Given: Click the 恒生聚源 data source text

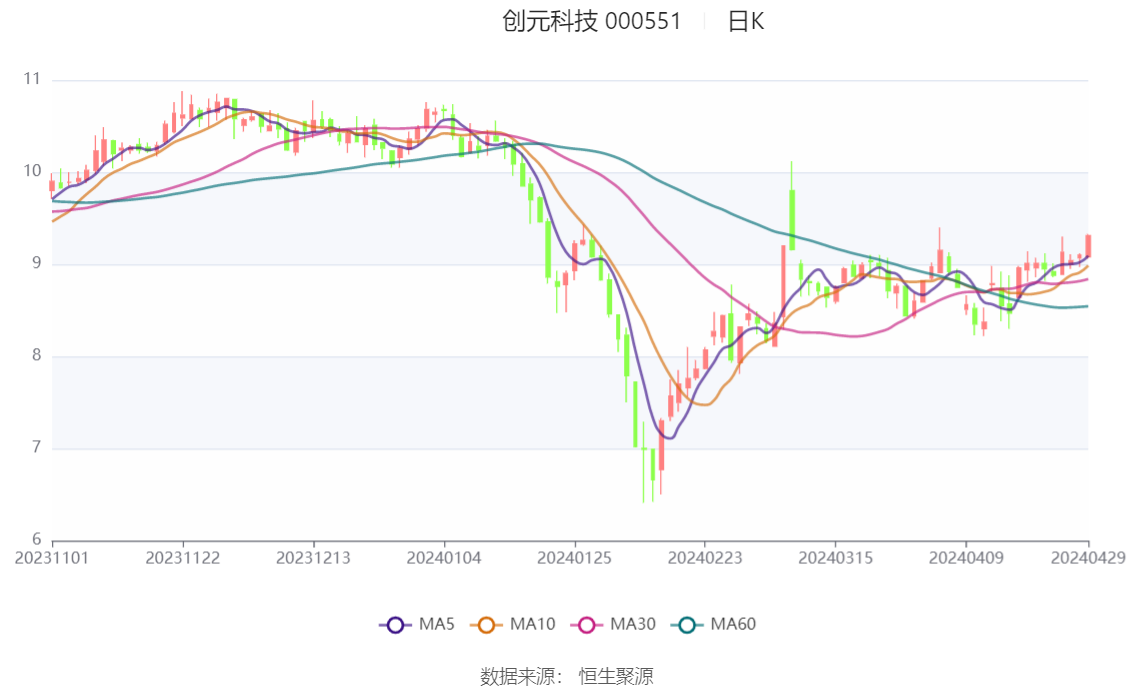Looking at the screenshot, I should pos(616,677).
